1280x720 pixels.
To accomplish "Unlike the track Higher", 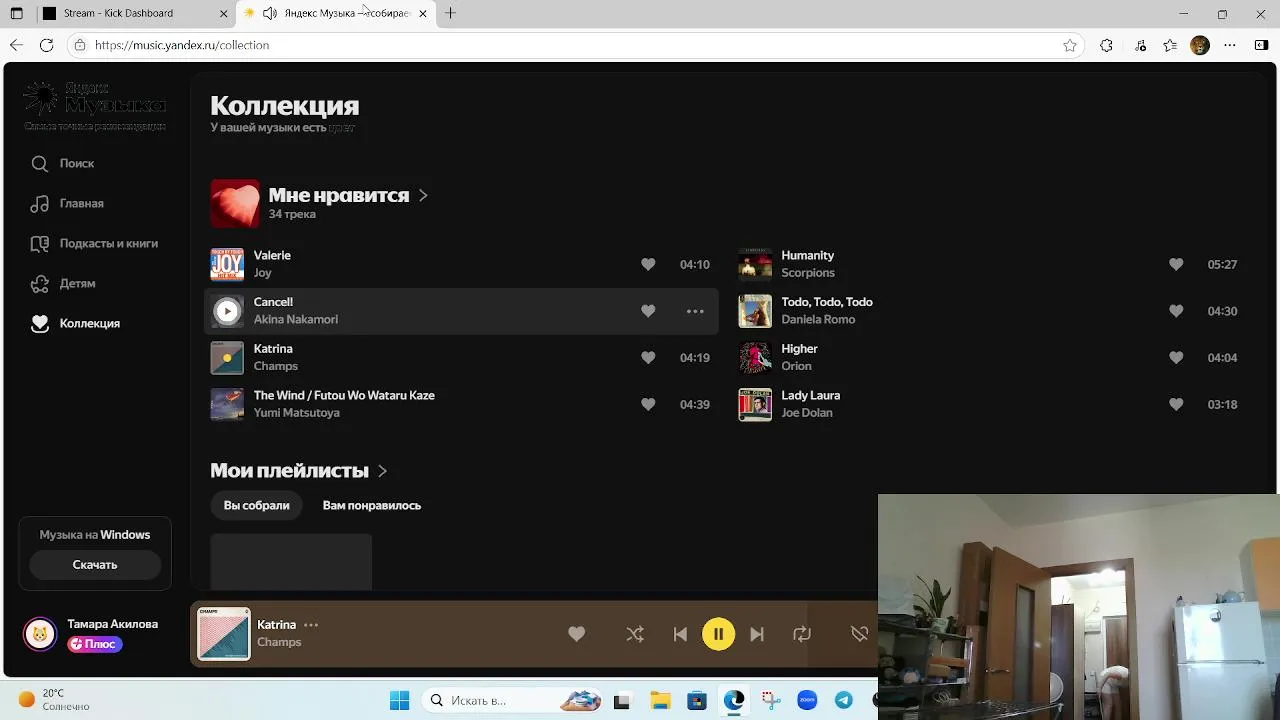I will pyautogui.click(x=1176, y=357).
